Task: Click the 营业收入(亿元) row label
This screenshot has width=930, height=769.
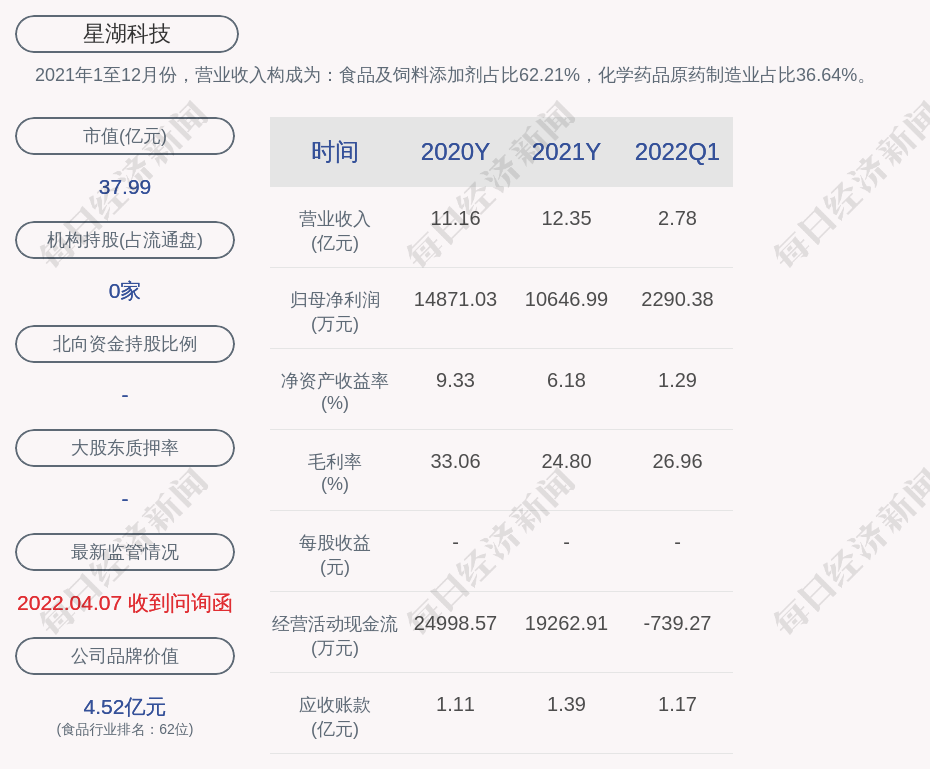Action: (335, 231)
